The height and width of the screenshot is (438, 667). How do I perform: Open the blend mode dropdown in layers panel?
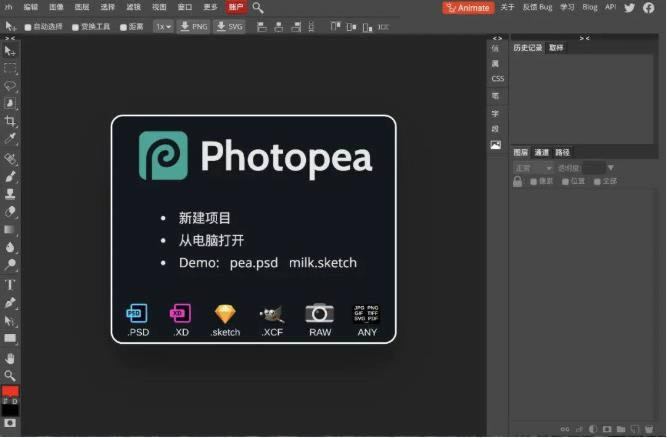533,168
